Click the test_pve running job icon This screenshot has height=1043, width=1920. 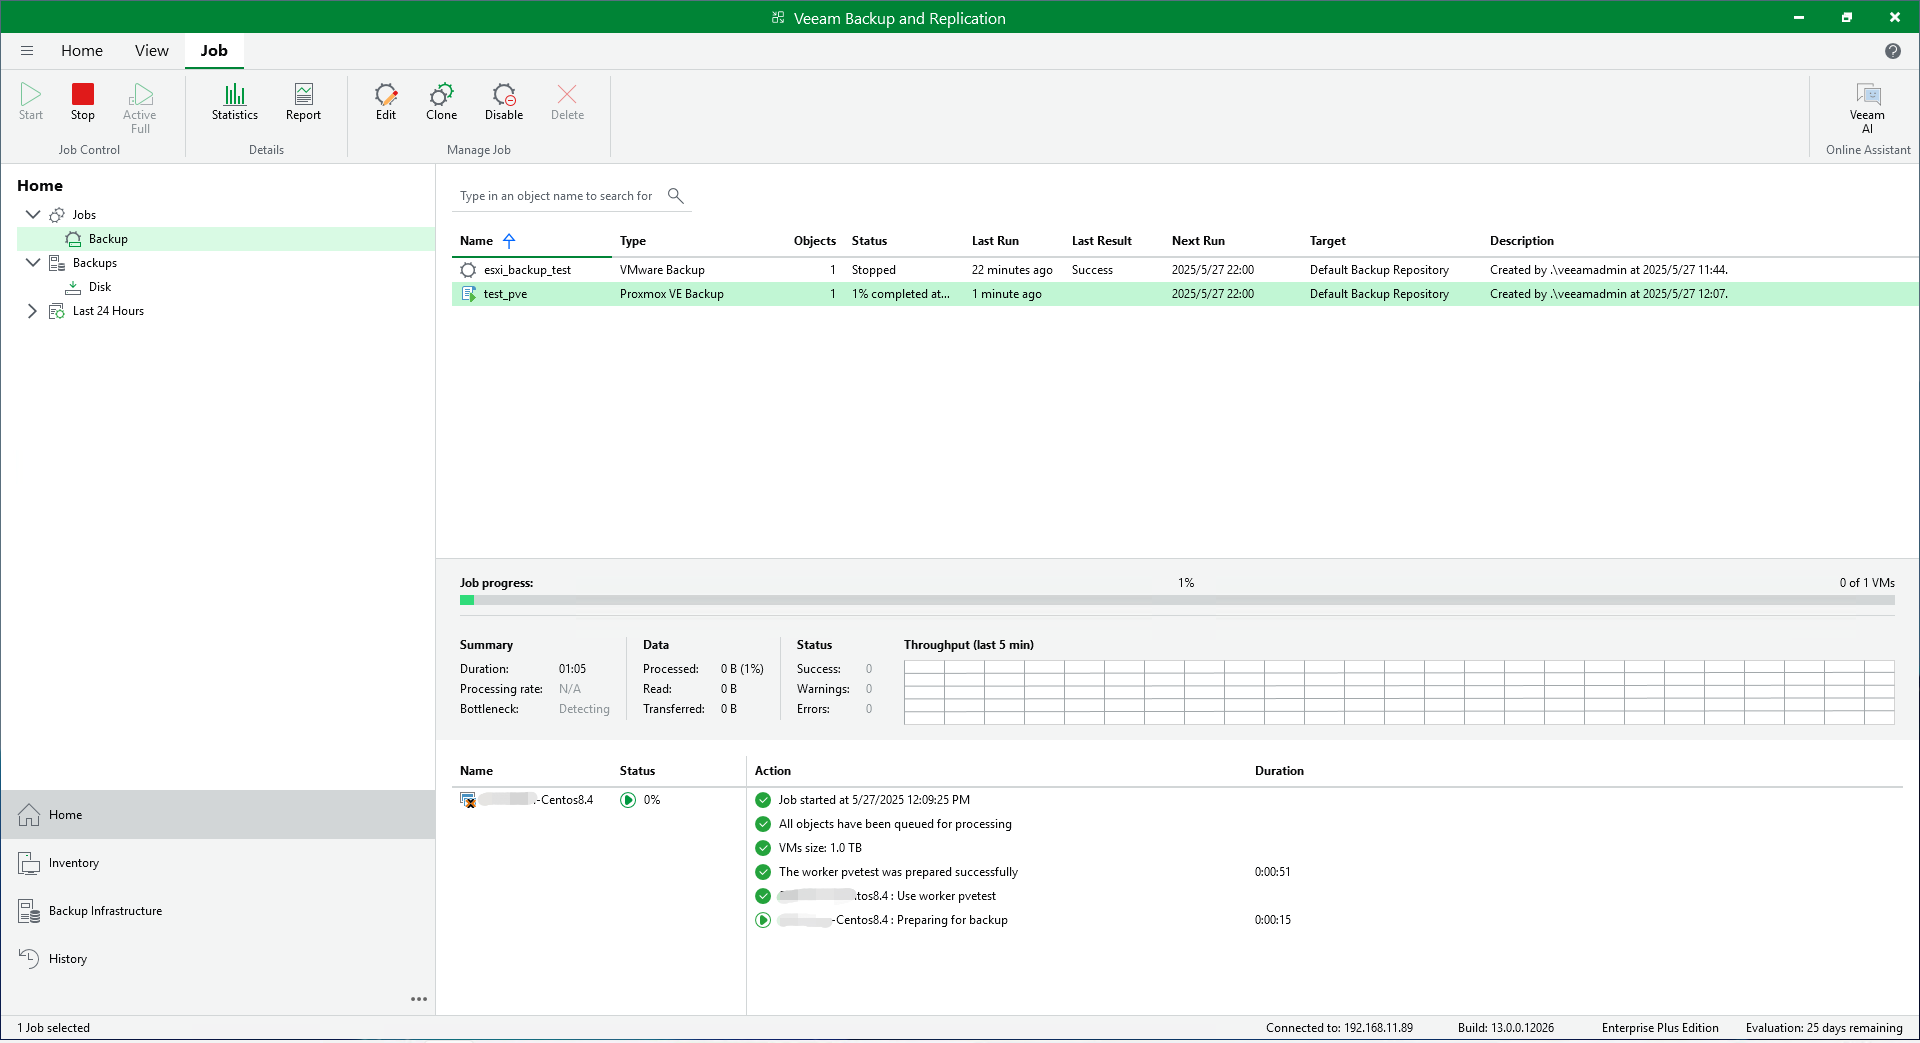coord(468,294)
